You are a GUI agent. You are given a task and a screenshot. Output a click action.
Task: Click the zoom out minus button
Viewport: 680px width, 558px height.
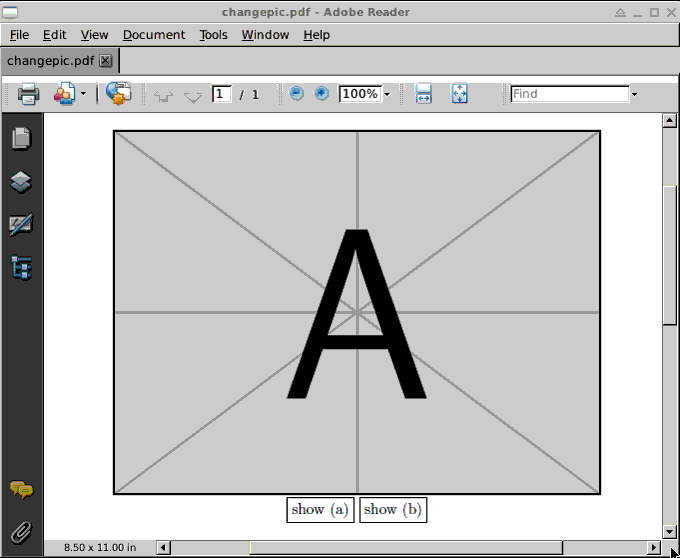pos(296,93)
